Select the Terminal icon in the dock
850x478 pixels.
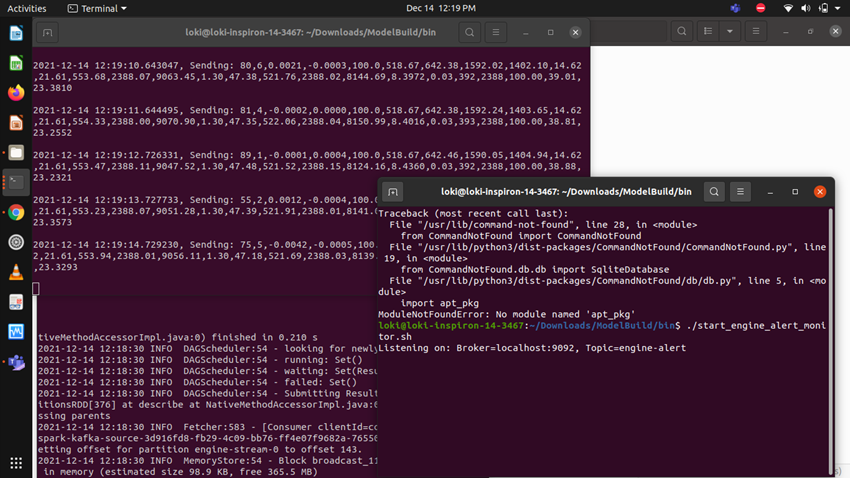pyautogui.click(x=16, y=182)
